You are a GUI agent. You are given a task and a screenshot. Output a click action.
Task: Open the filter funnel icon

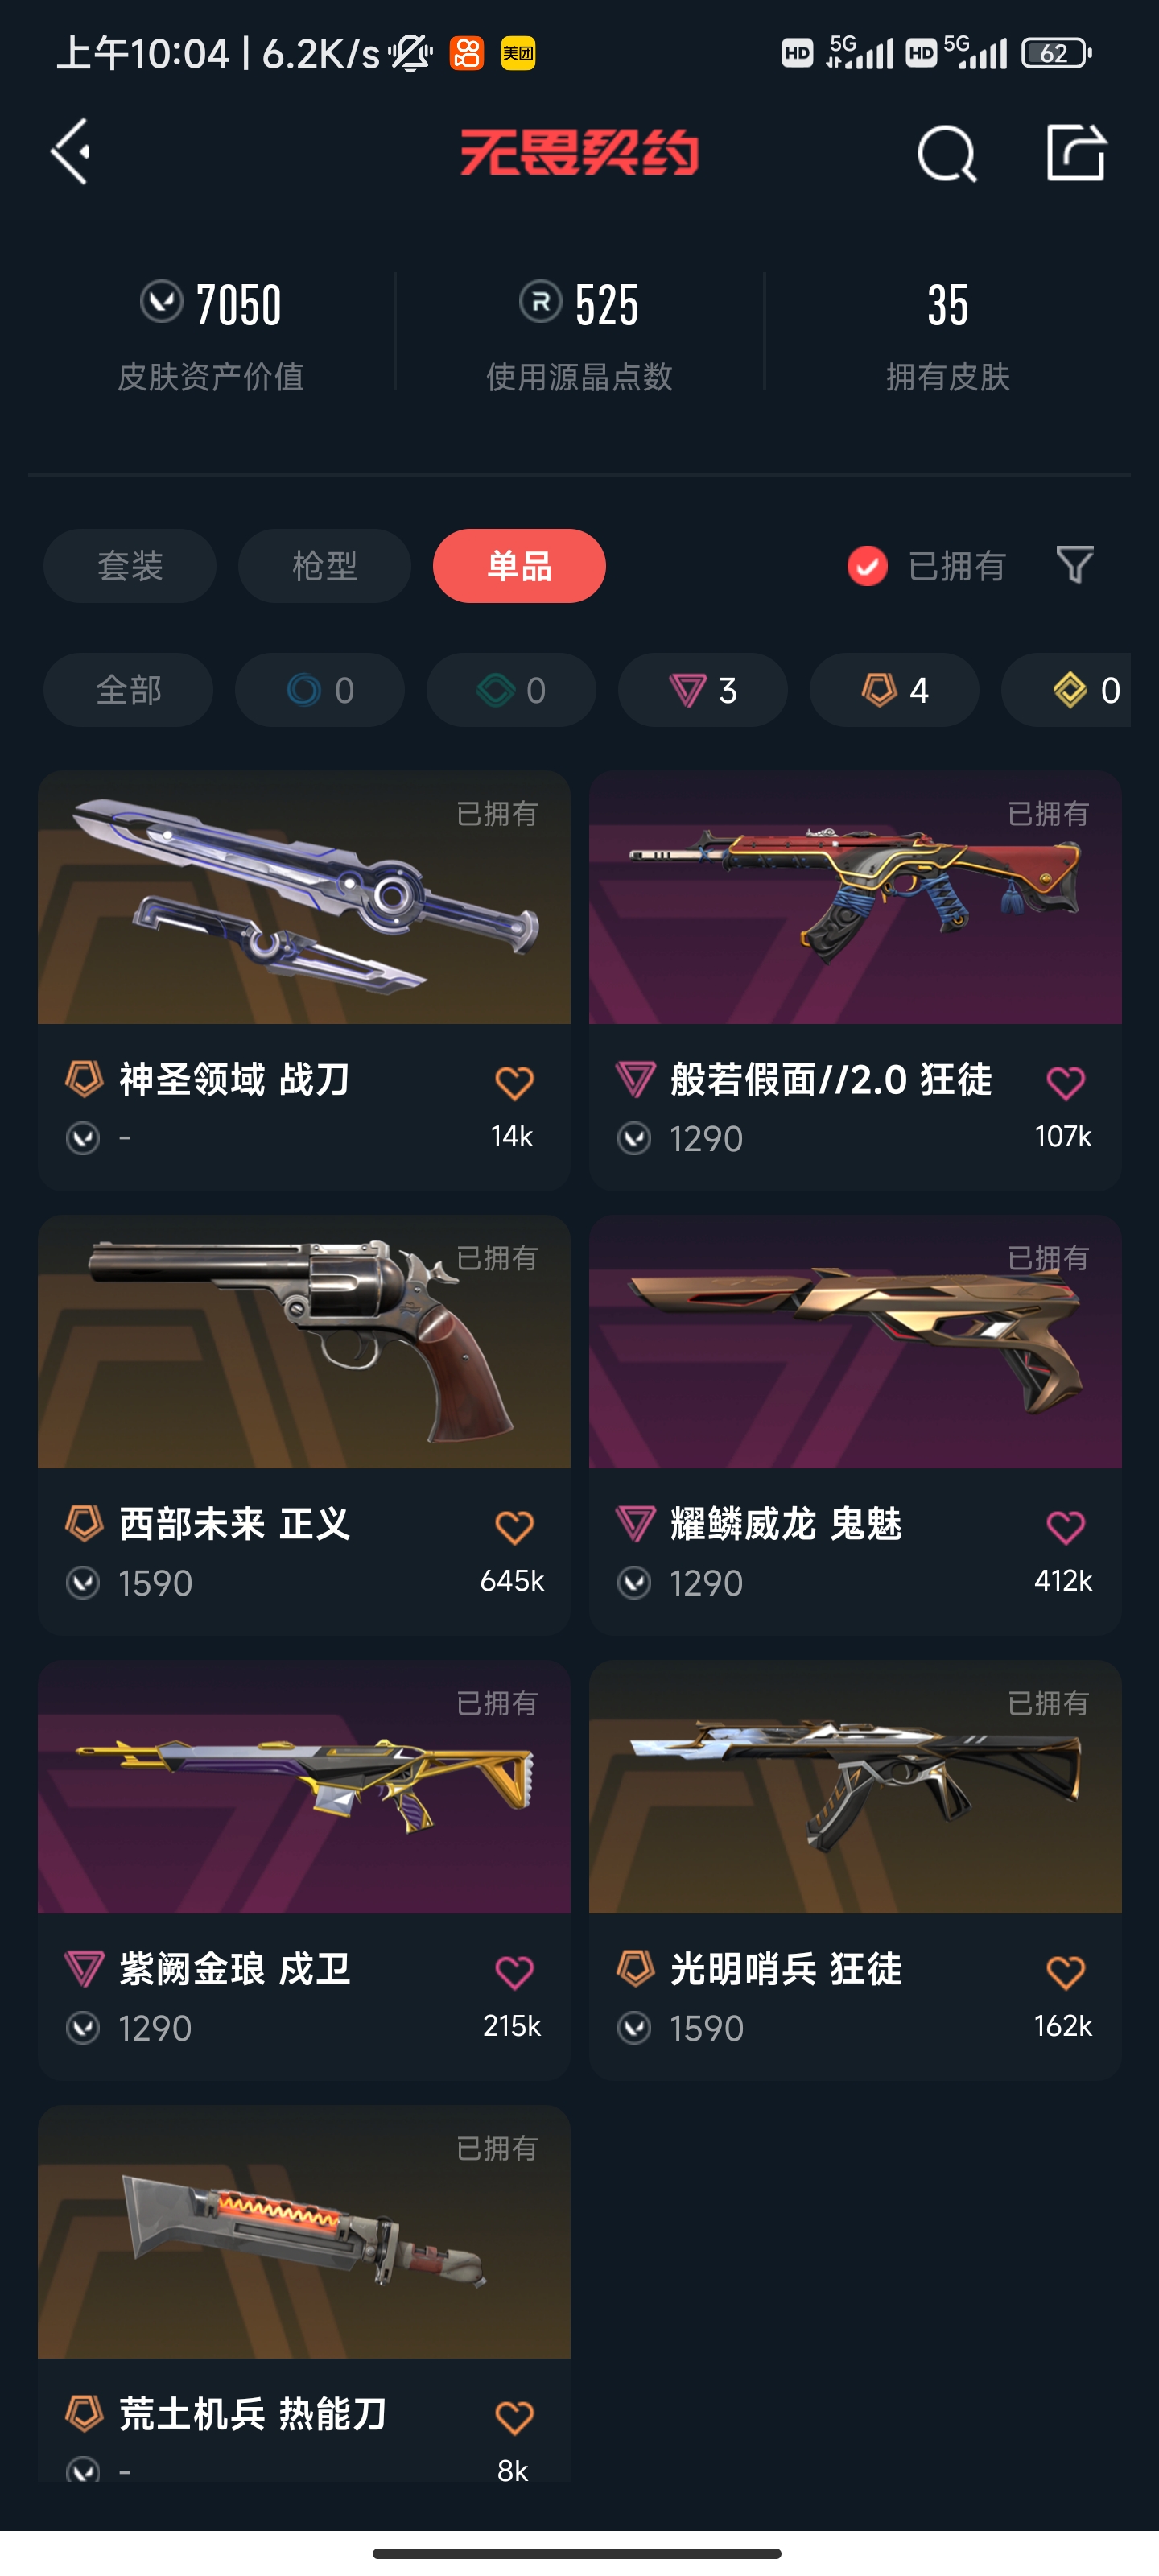(1075, 566)
